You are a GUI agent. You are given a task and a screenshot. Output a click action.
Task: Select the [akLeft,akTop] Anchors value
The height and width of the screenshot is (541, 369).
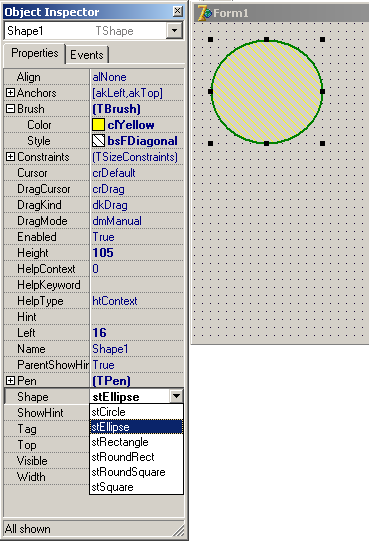pos(127,93)
